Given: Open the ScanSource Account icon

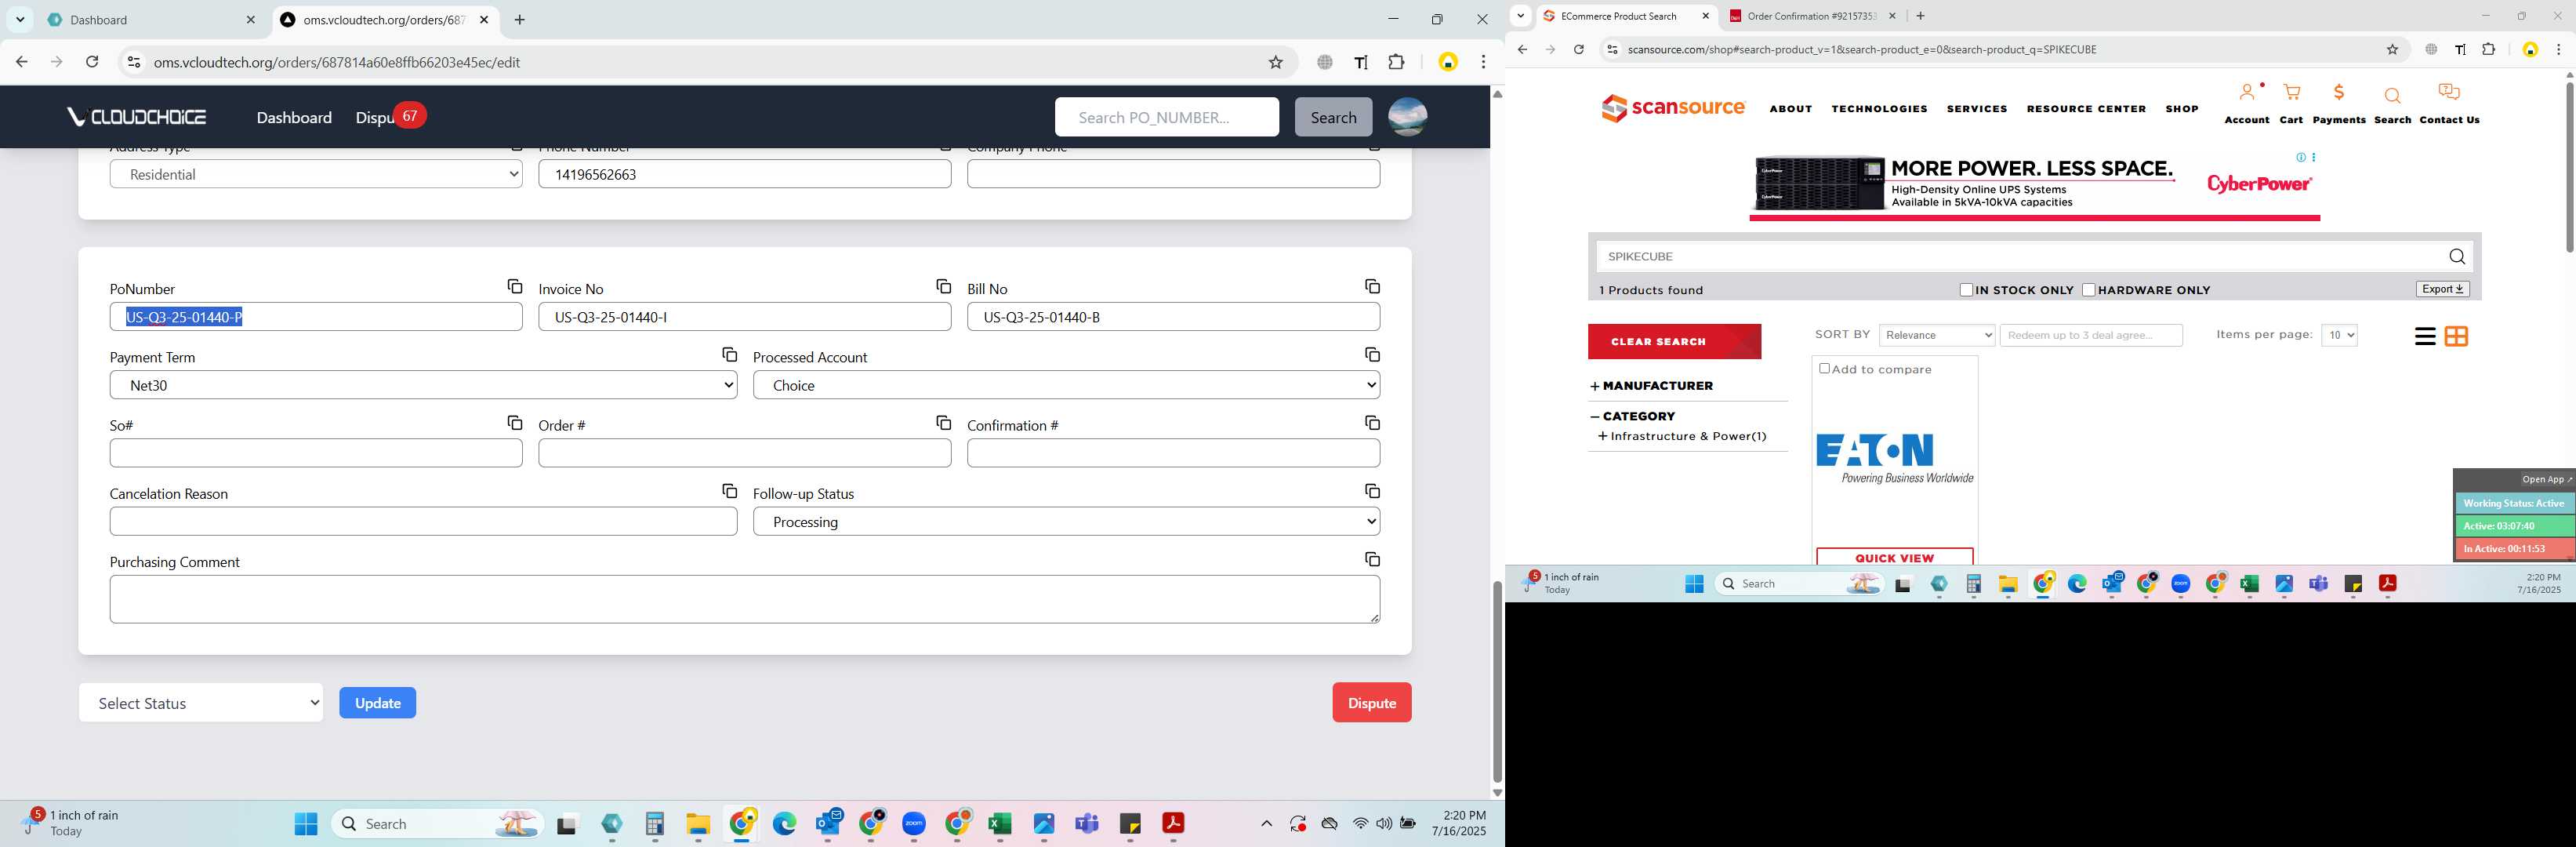Looking at the screenshot, I should [2247, 93].
